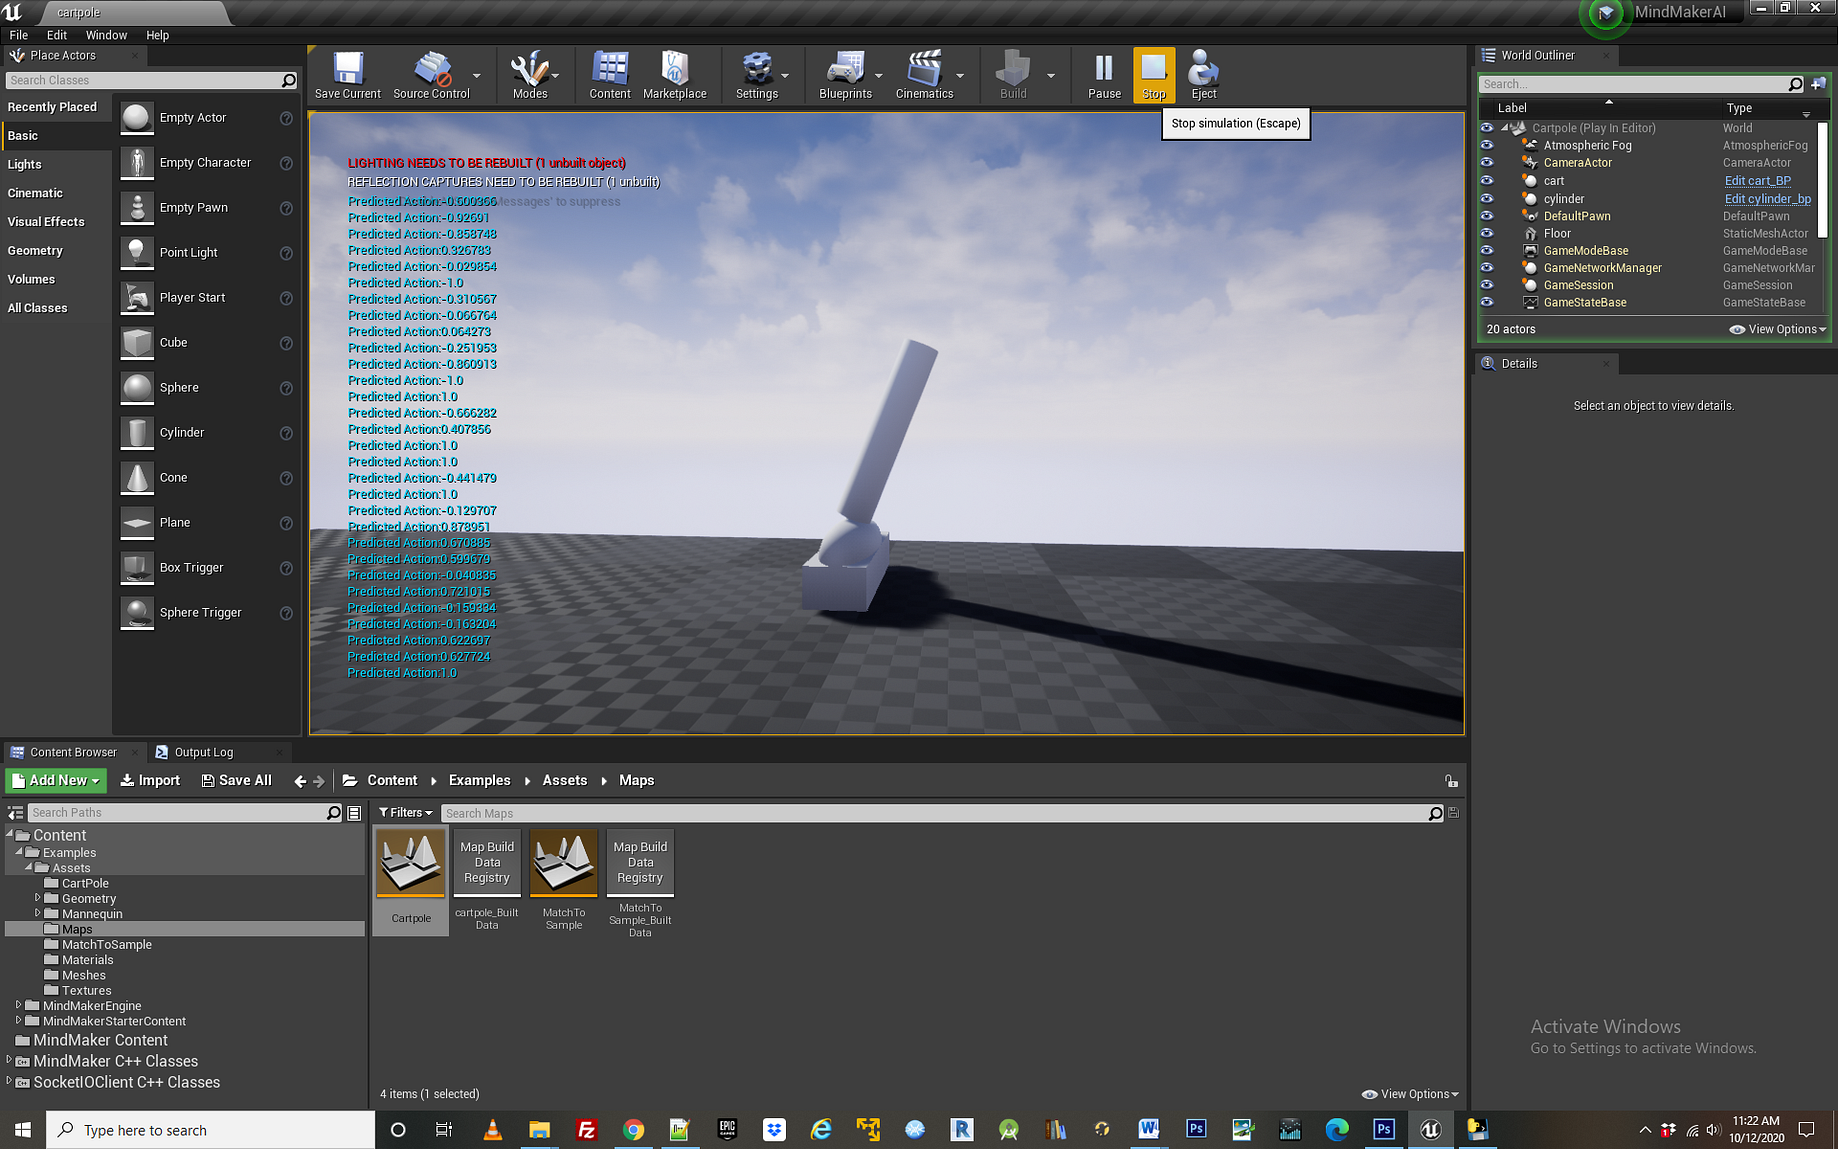The width and height of the screenshot is (1838, 1149).
Task: Select the Cartpole map thumbnail
Action: 410,863
